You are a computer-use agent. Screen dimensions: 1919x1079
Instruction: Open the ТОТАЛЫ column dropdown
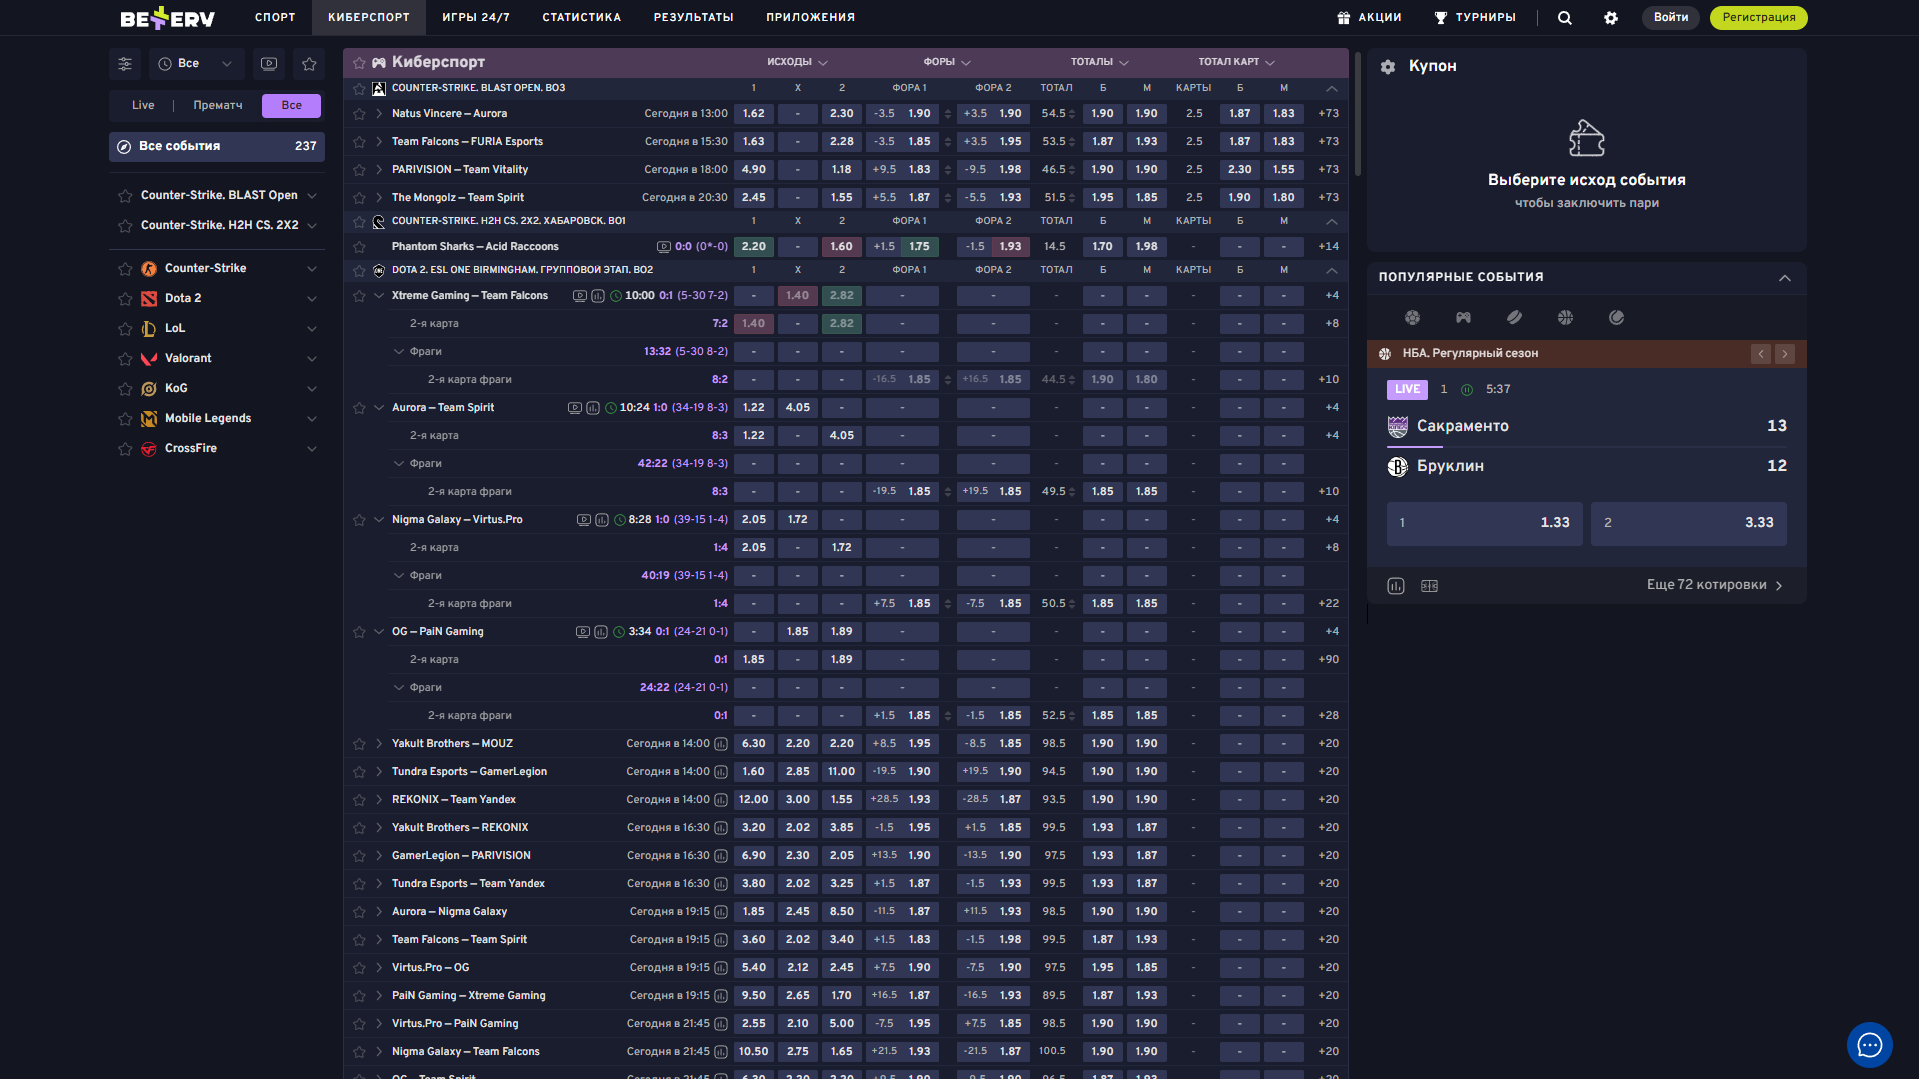click(x=1100, y=62)
